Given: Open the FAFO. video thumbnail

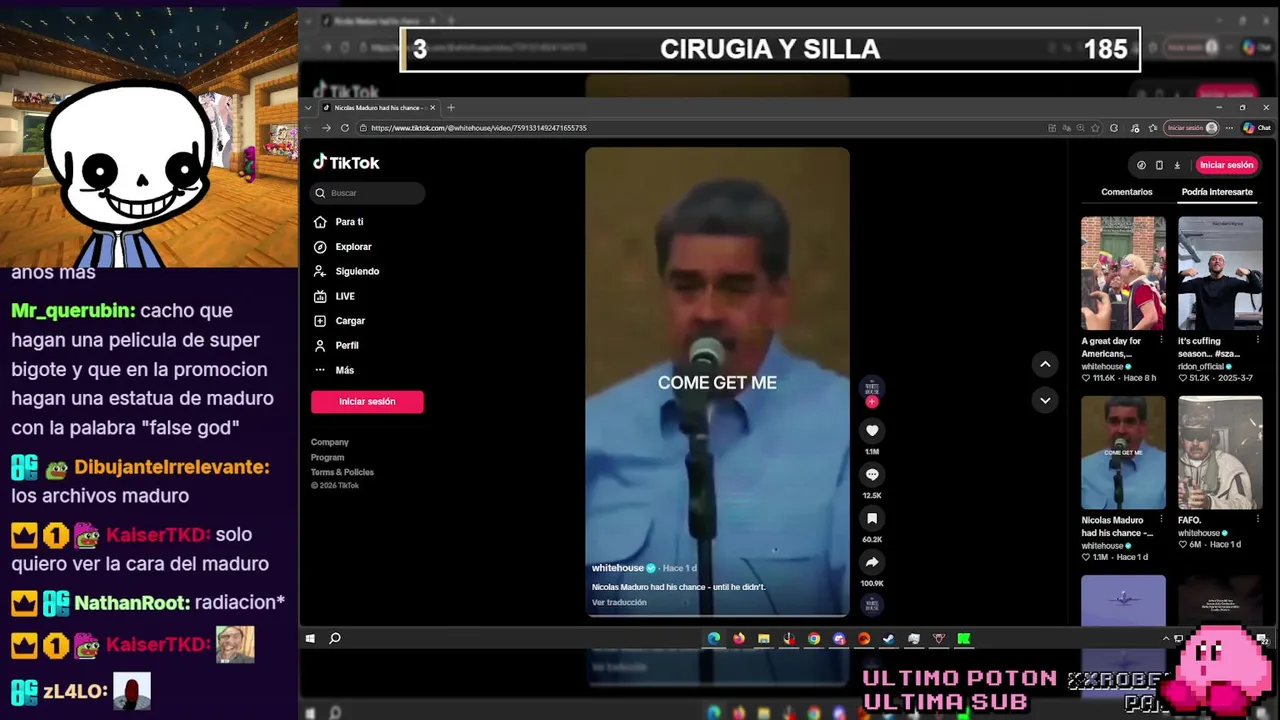Looking at the screenshot, I should (x=1220, y=453).
